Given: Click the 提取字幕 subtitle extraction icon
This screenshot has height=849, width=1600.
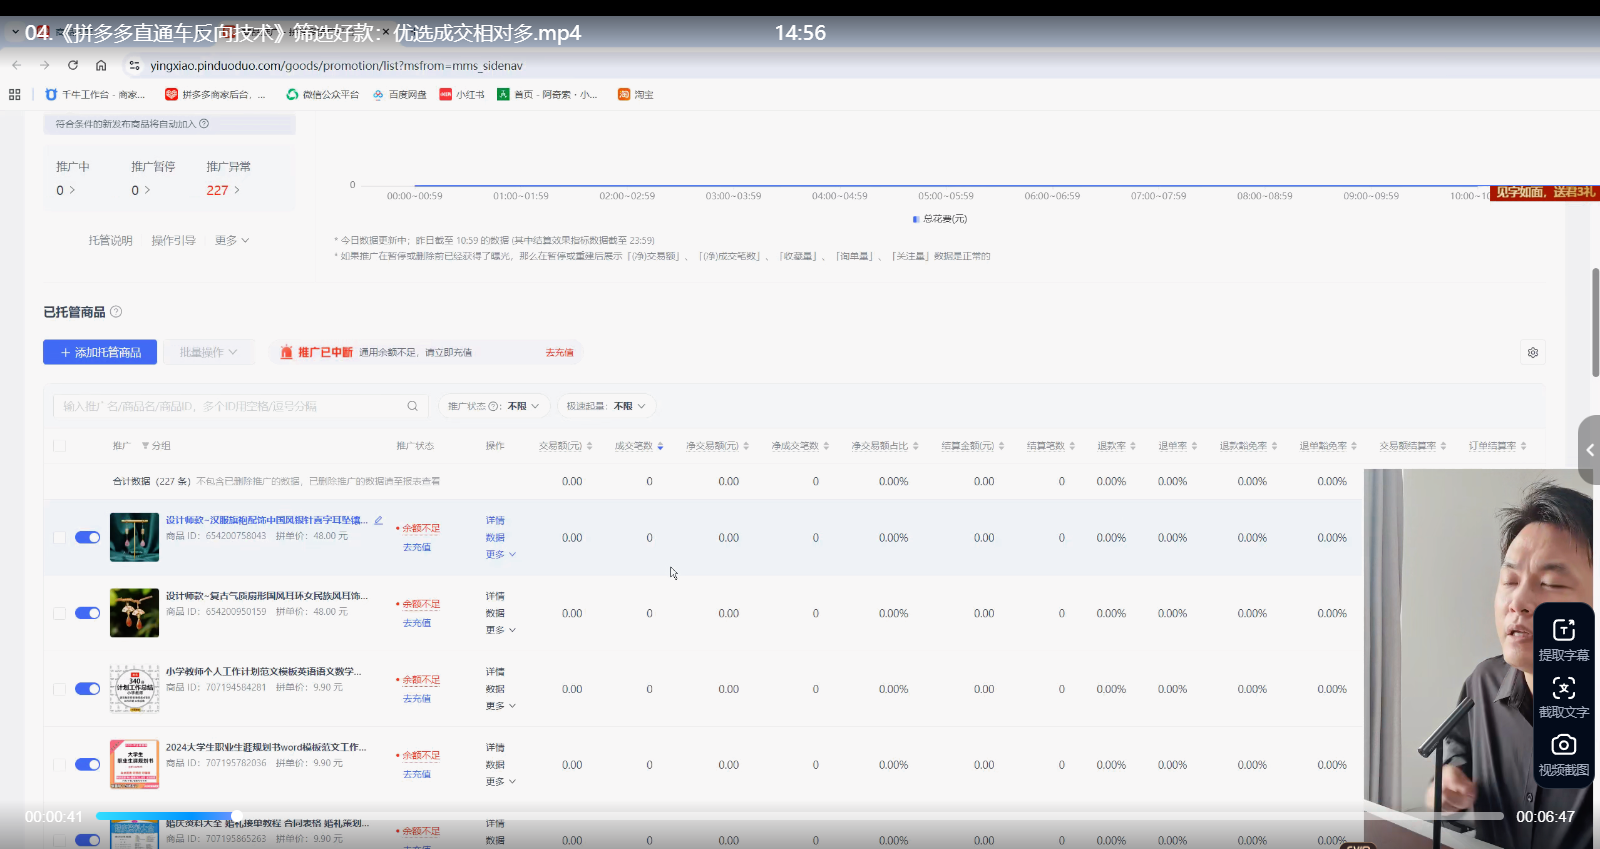Looking at the screenshot, I should point(1563,630).
